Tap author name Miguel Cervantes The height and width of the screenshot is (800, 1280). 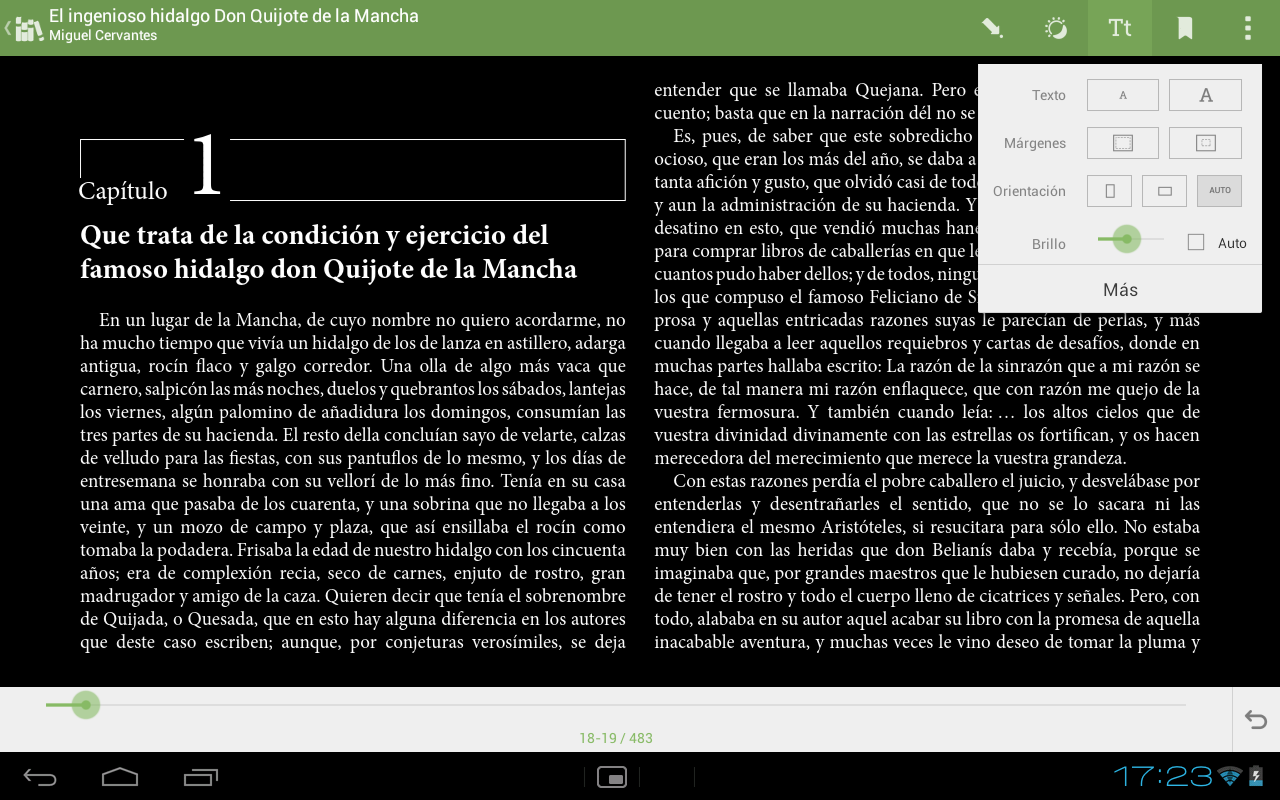(x=103, y=36)
